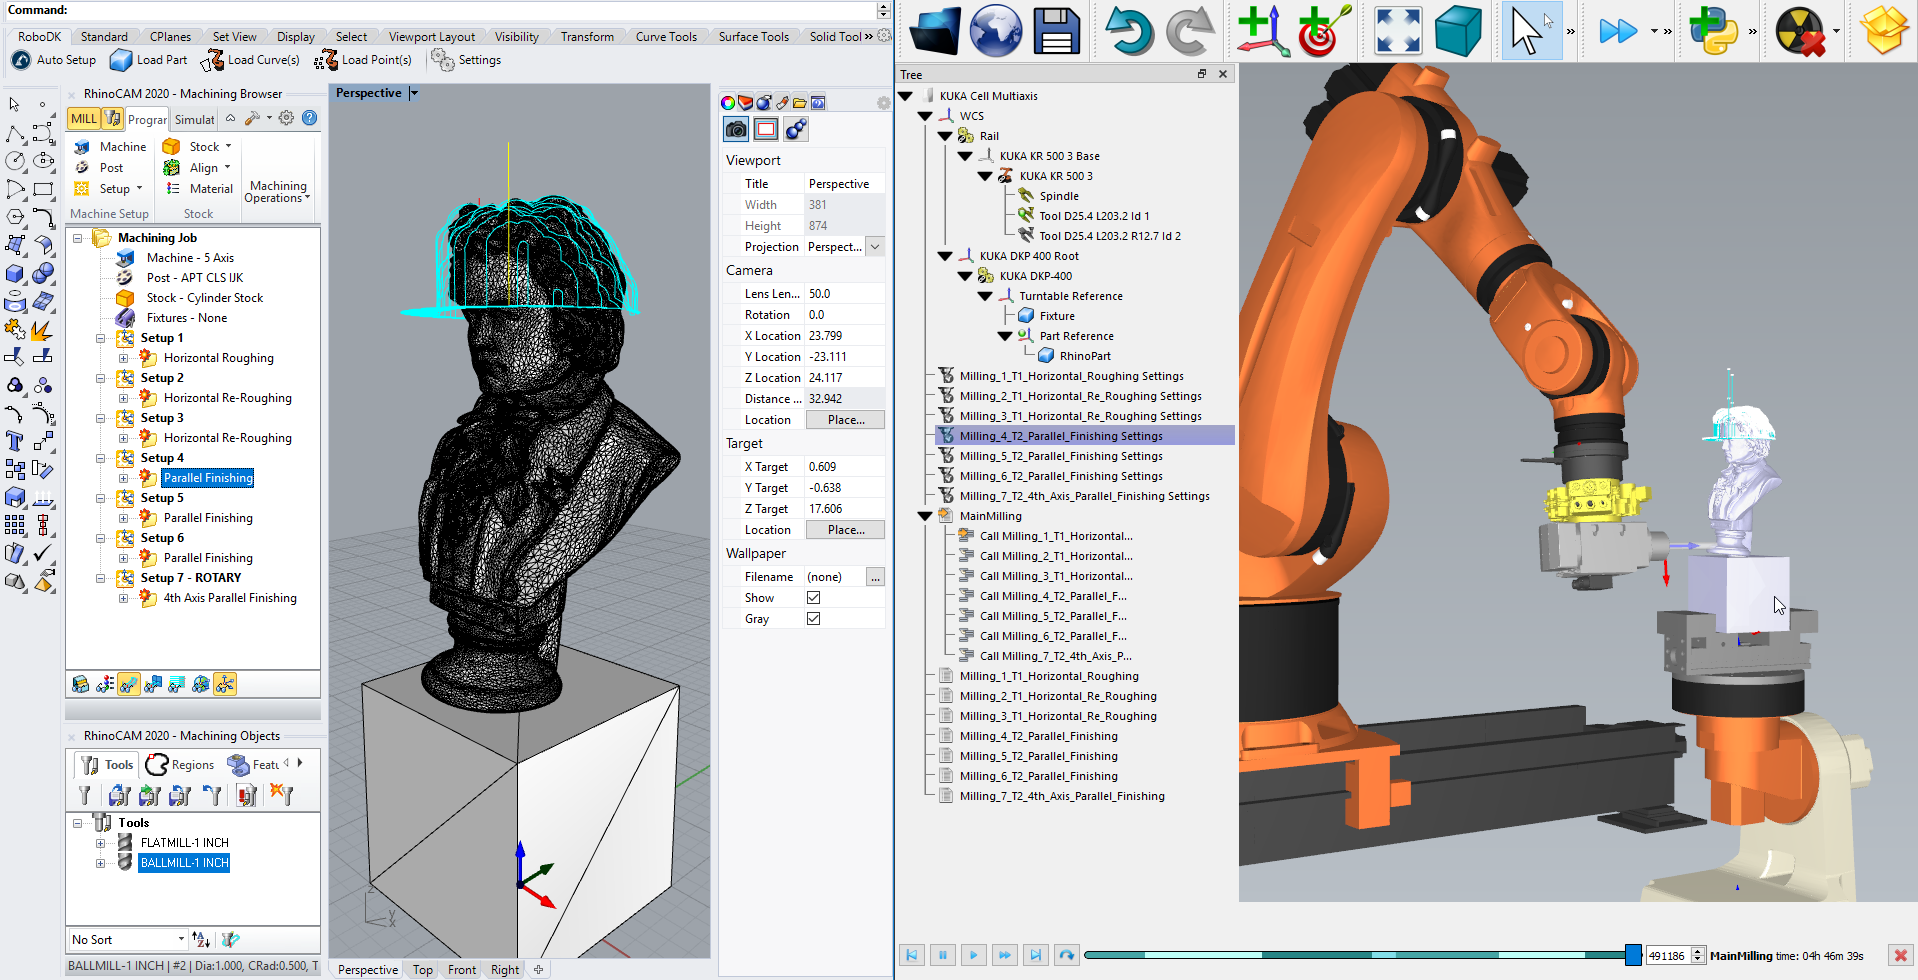Select the Fast Simulation icon
1918x980 pixels.
click(1617, 30)
